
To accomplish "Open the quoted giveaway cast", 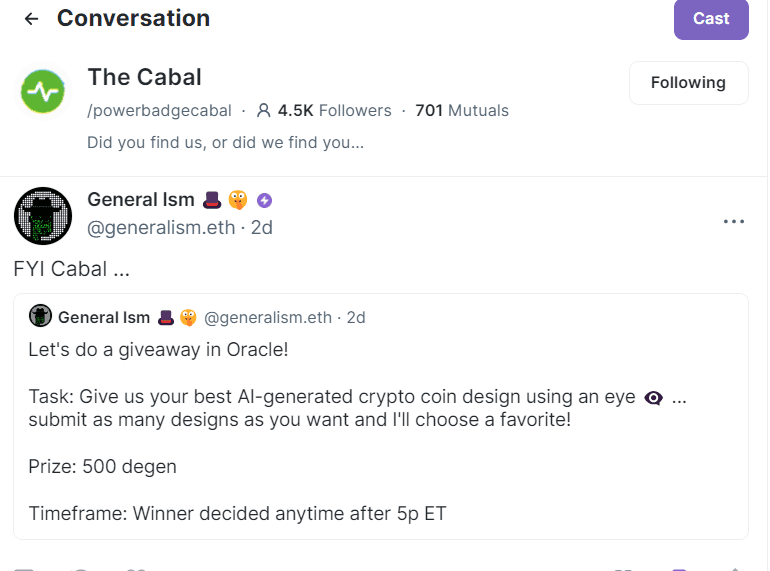I will [381, 416].
